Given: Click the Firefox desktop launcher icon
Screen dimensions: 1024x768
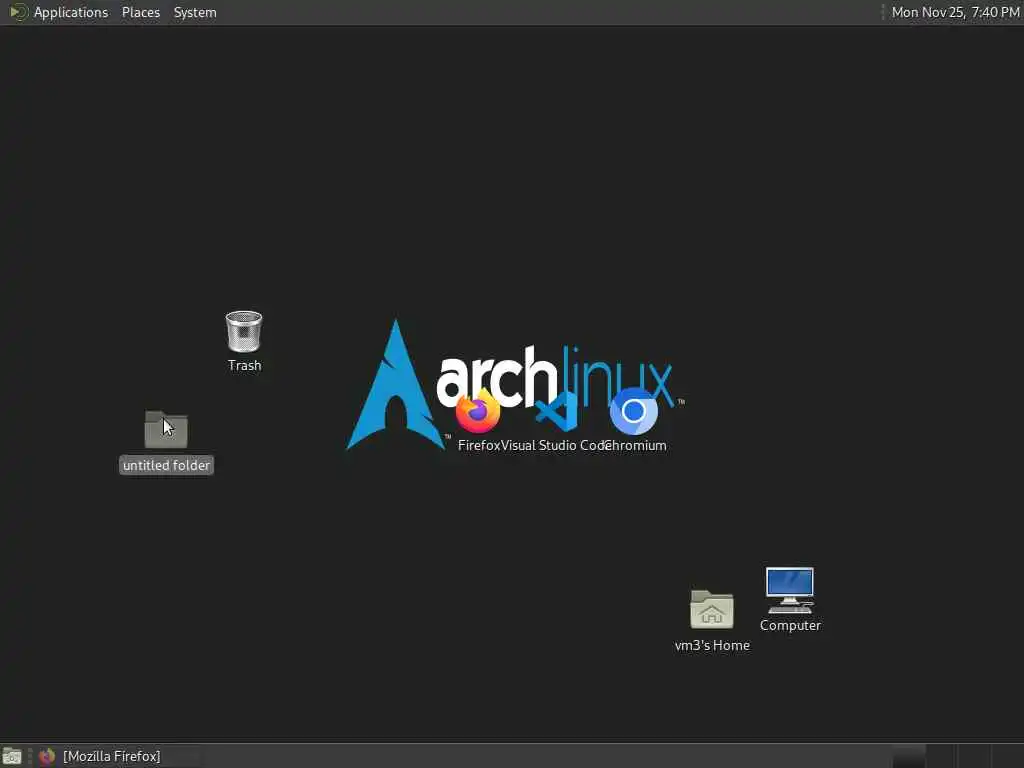Looking at the screenshot, I should click(x=478, y=411).
